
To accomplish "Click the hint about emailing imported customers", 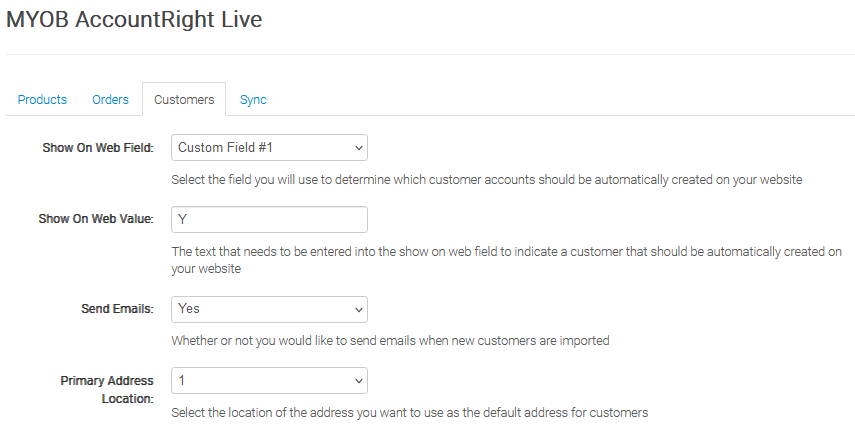I will [390, 340].
